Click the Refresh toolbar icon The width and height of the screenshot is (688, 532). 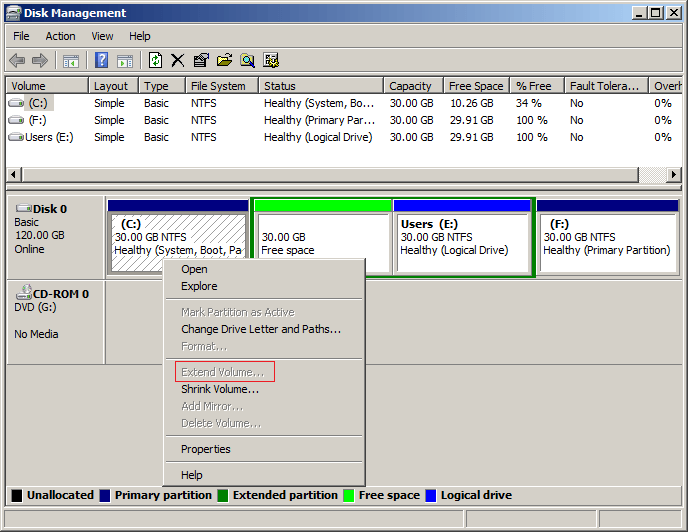point(155,61)
